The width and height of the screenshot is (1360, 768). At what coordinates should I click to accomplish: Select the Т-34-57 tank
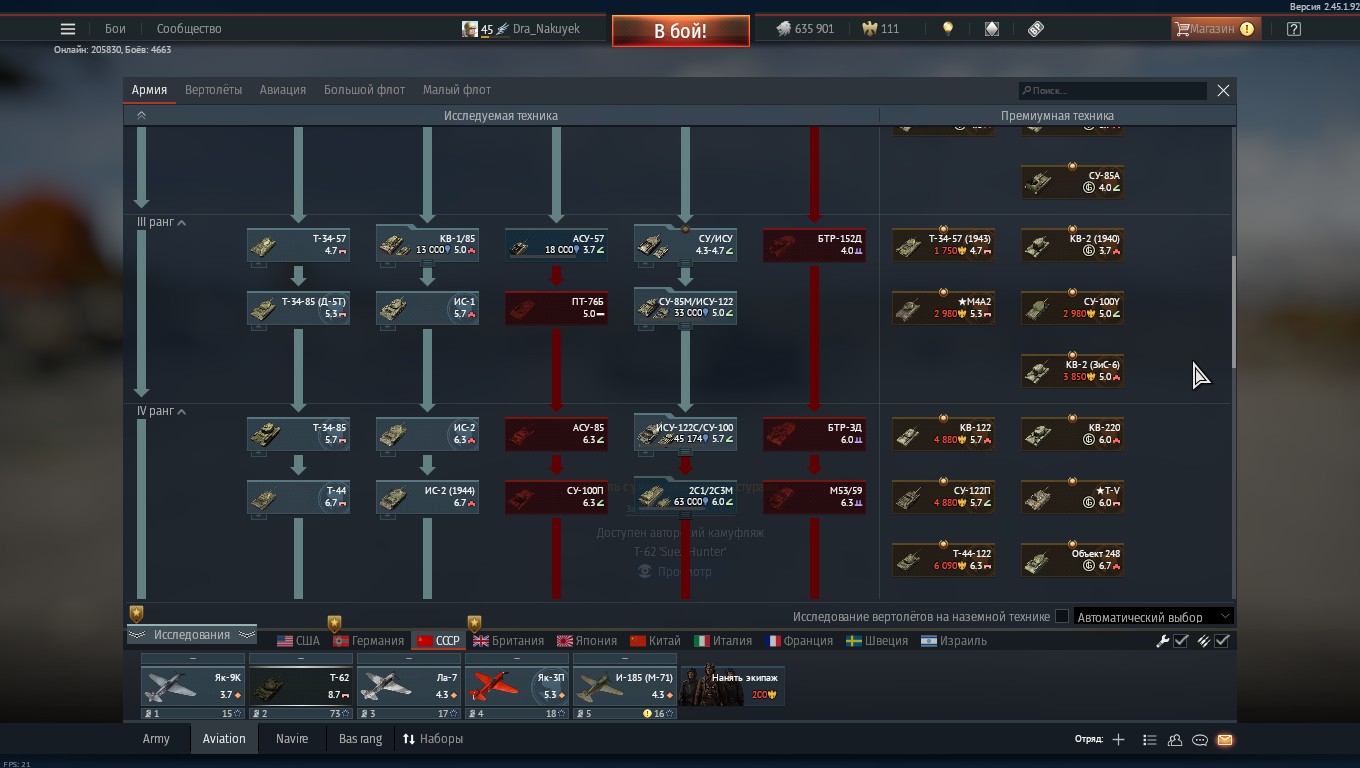298,245
